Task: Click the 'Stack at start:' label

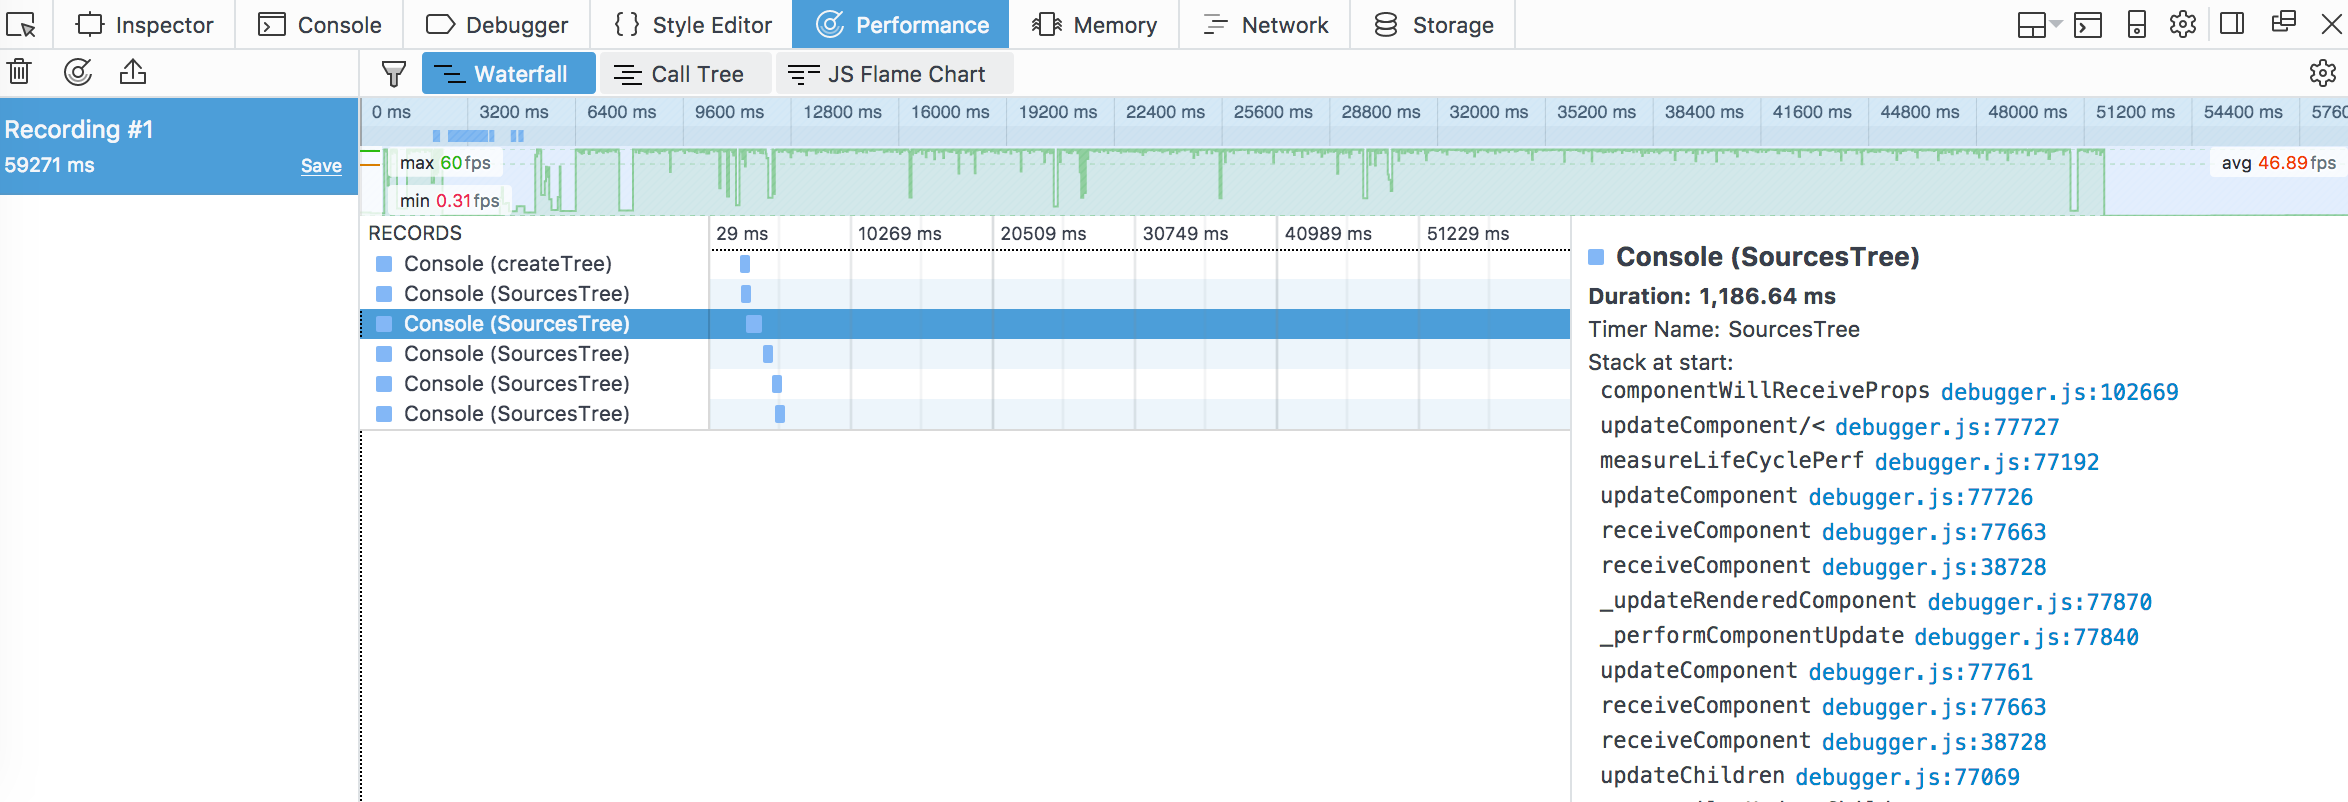Action: [x=1661, y=362]
